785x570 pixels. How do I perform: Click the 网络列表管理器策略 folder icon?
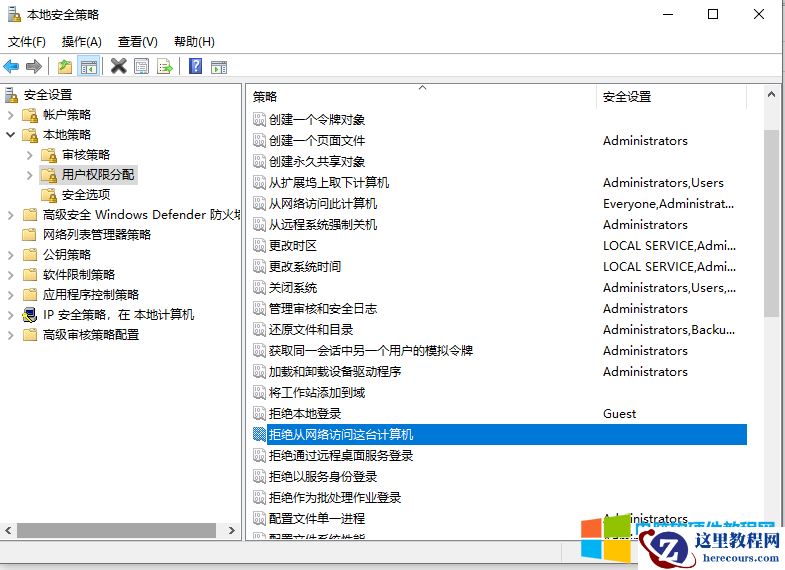click(x=30, y=235)
